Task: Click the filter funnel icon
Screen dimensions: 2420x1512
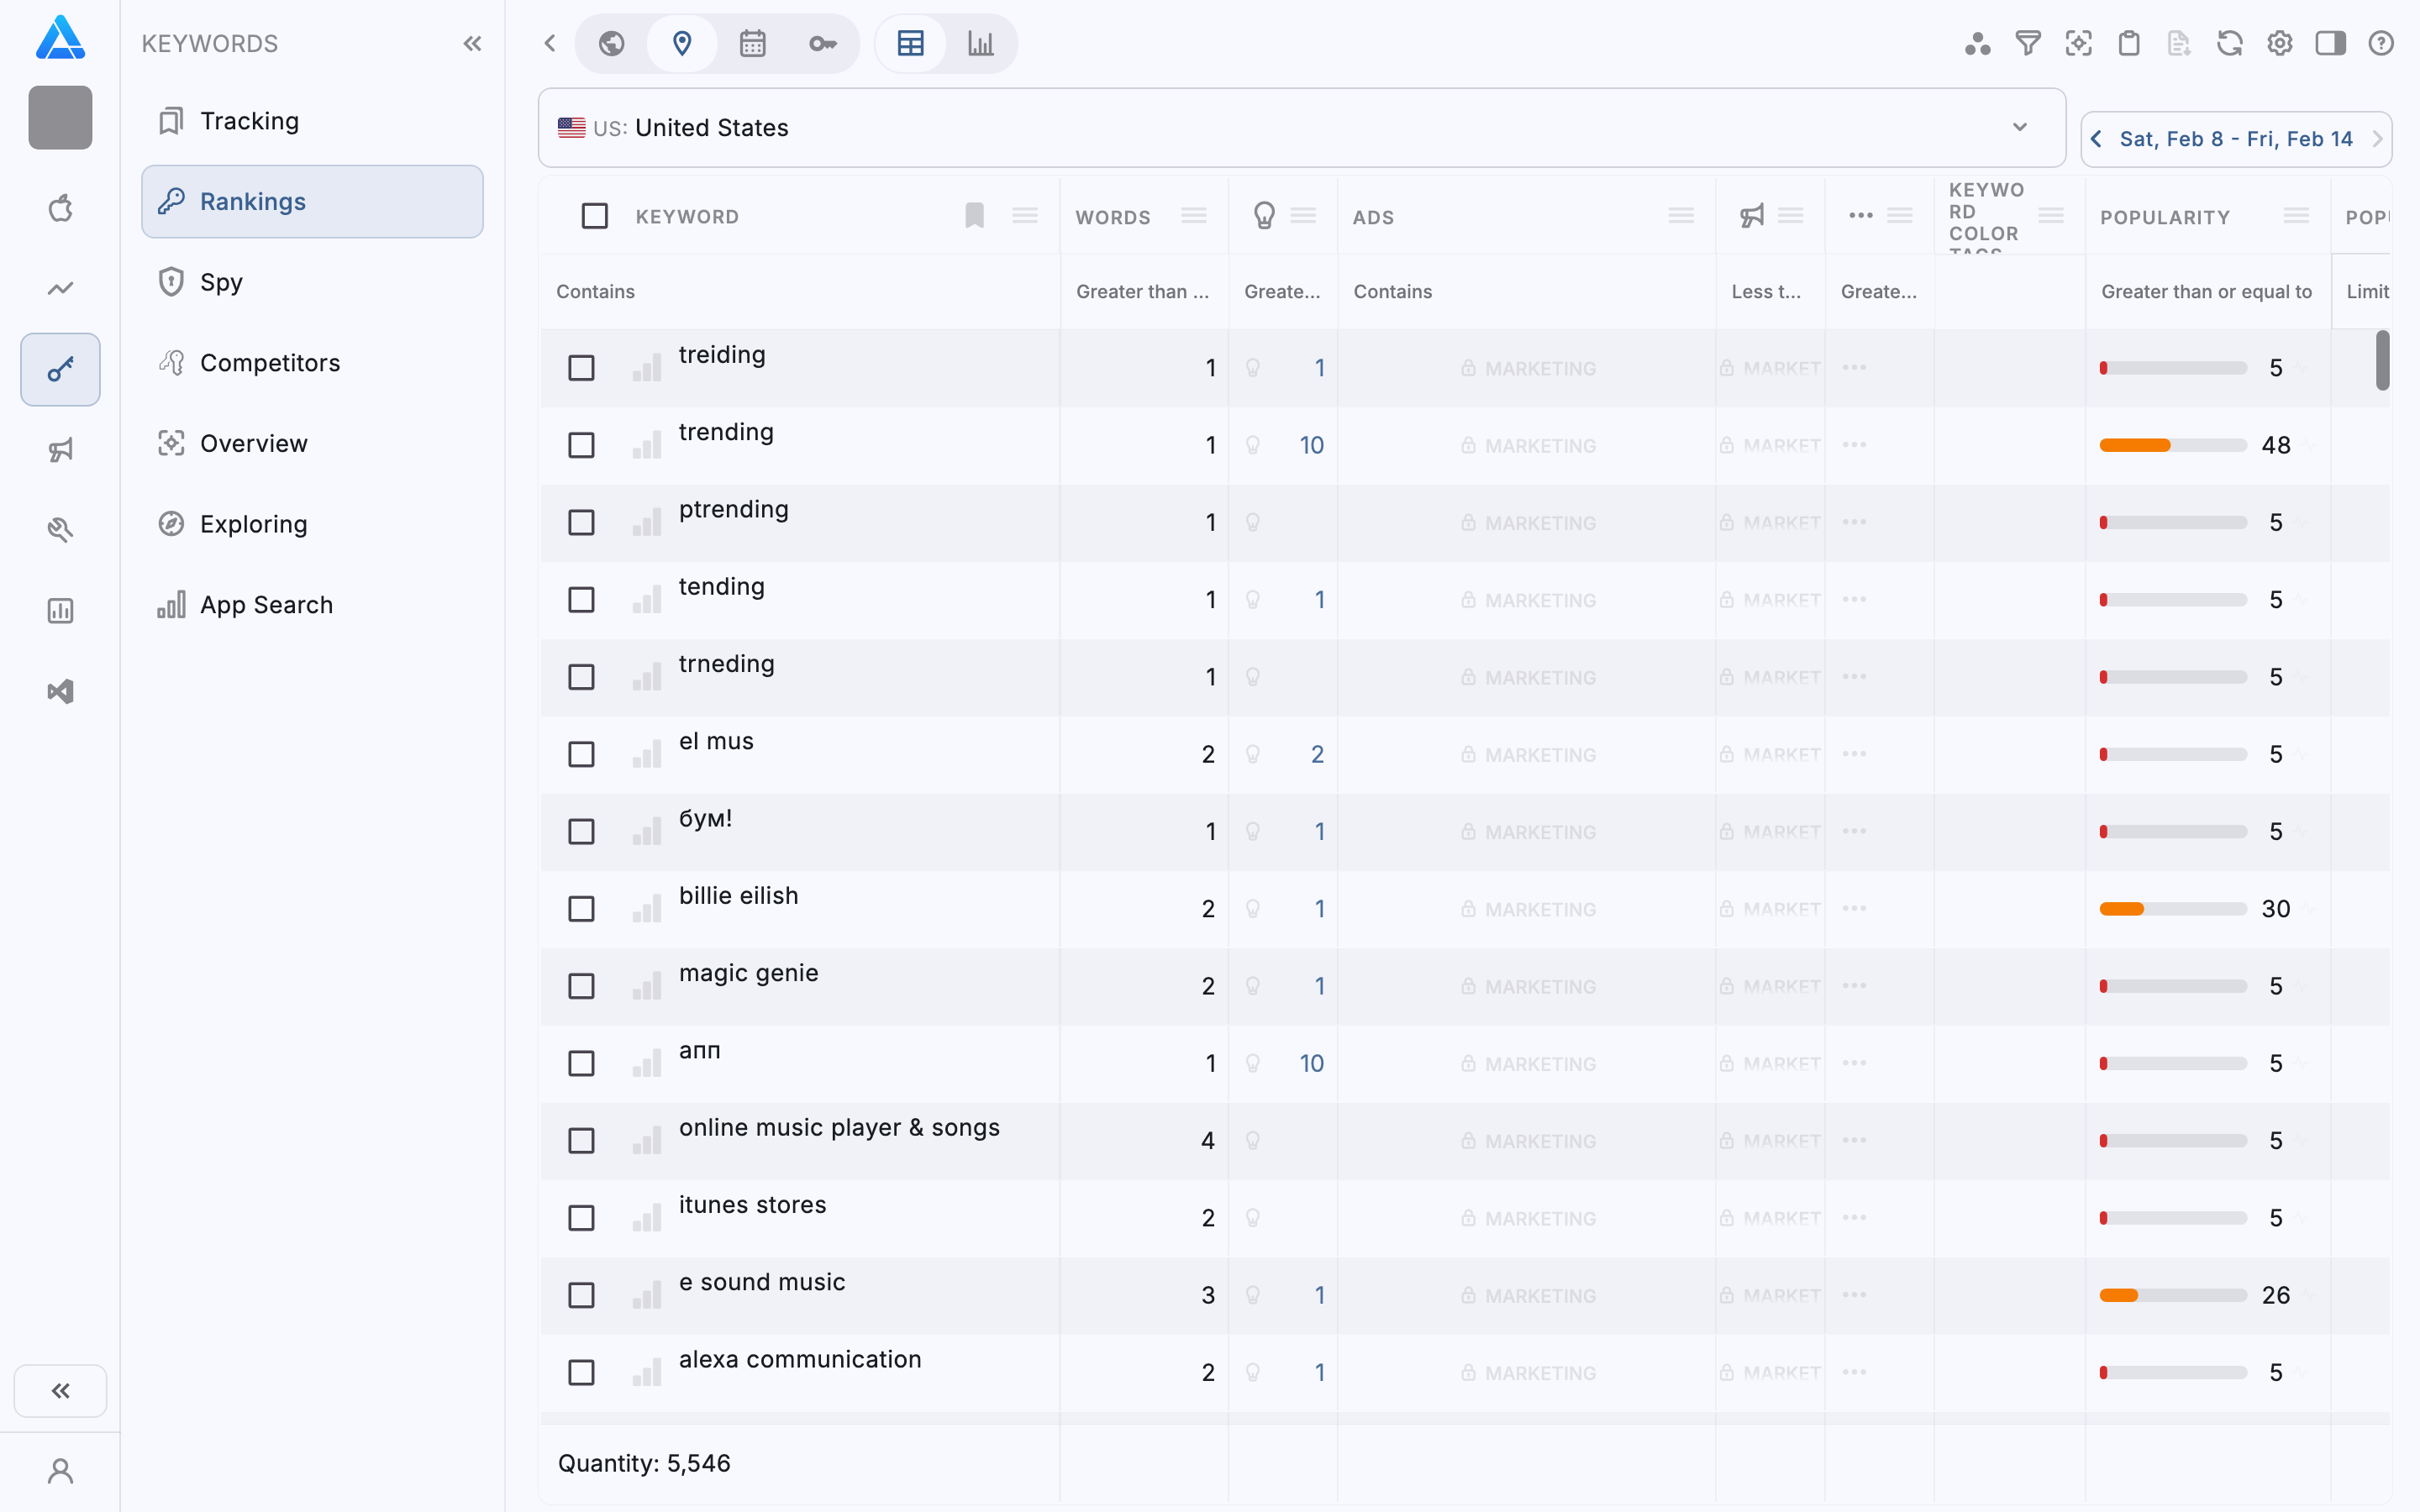Action: (2028, 43)
